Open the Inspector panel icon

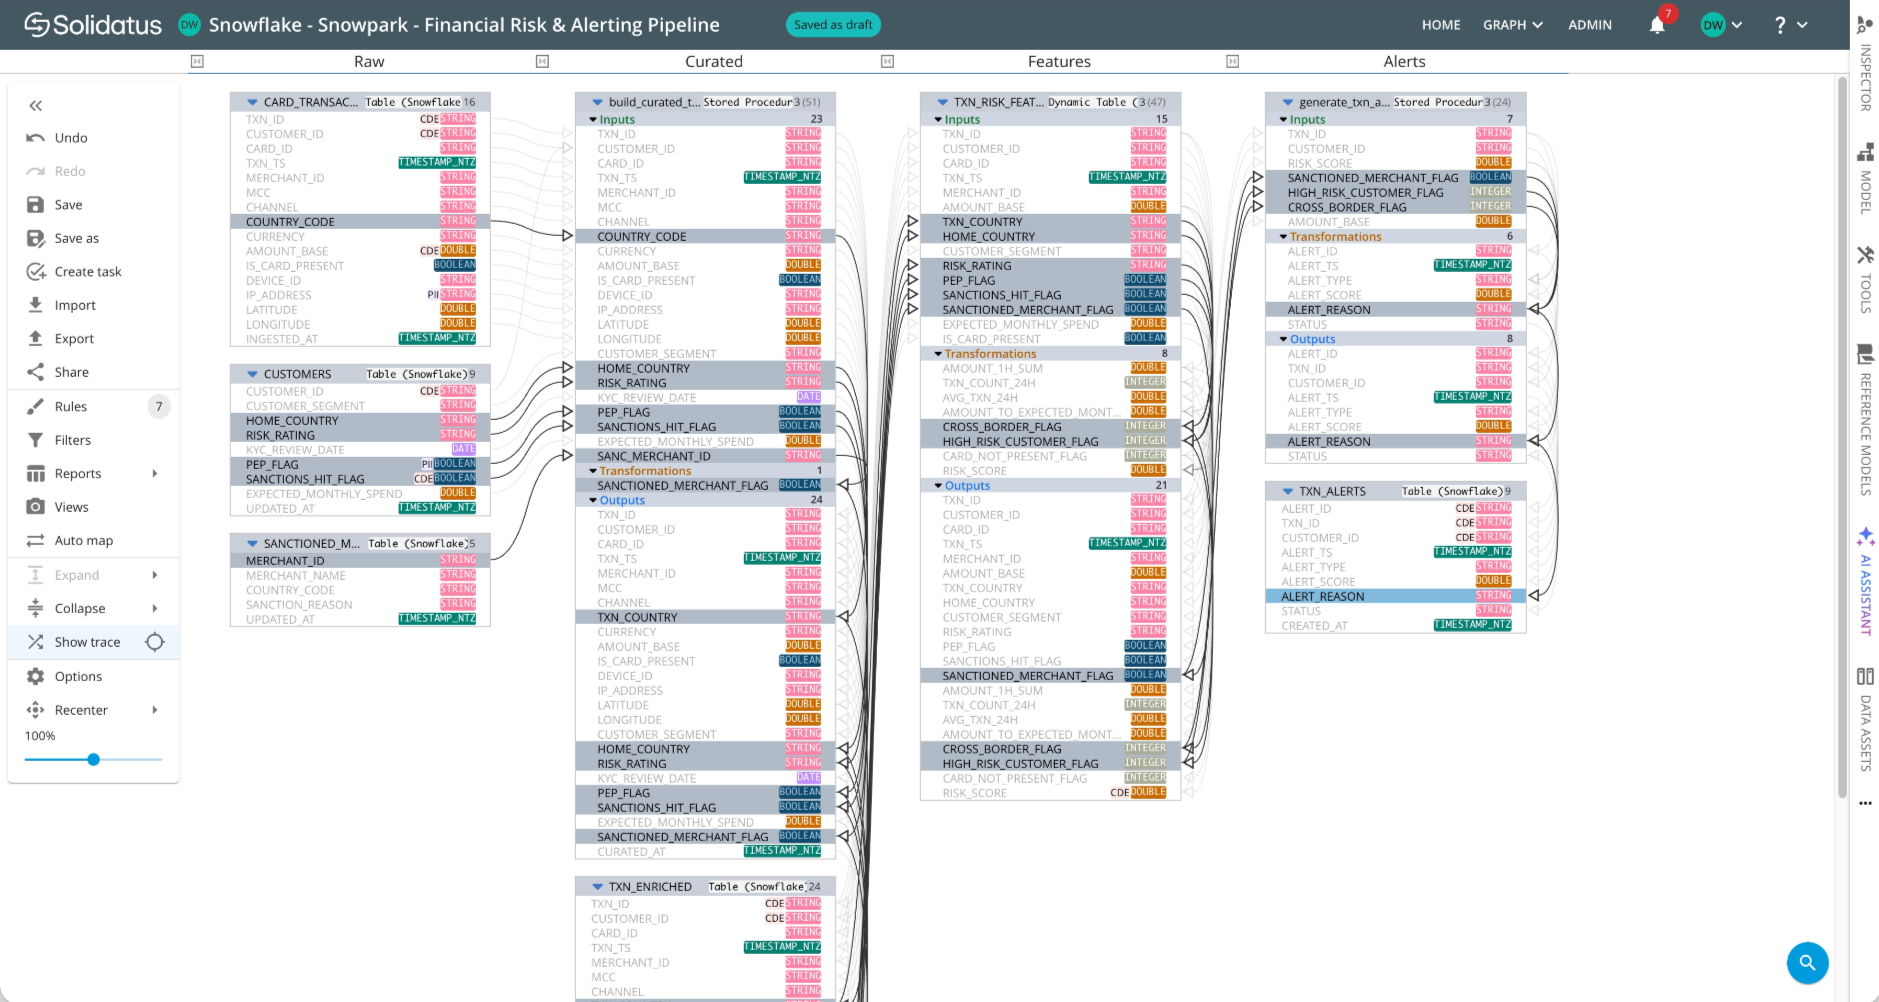(x=1865, y=25)
